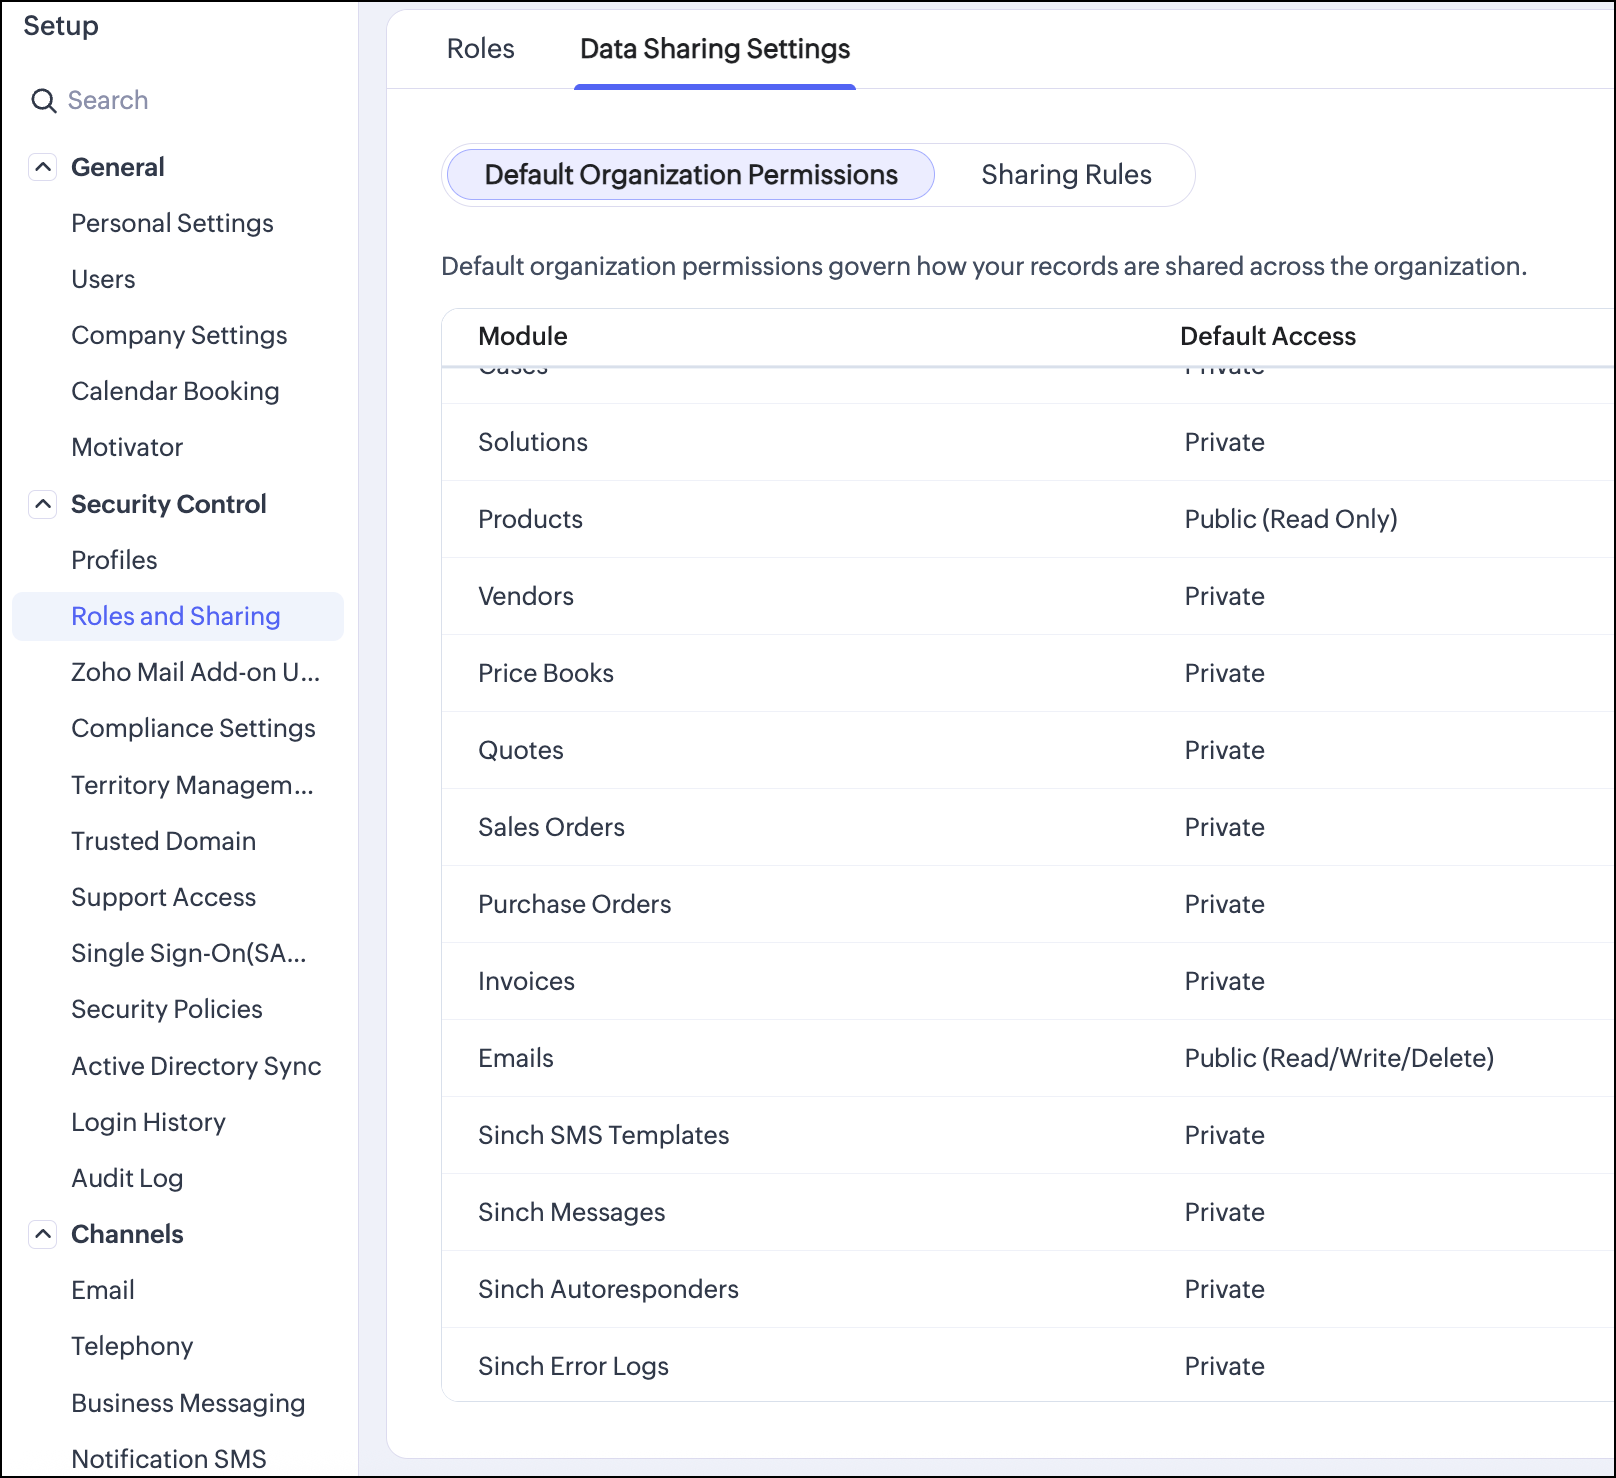Select Default Organization Permissions toggle
The height and width of the screenshot is (1478, 1616).
pyautogui.click(x=691, y=175)
